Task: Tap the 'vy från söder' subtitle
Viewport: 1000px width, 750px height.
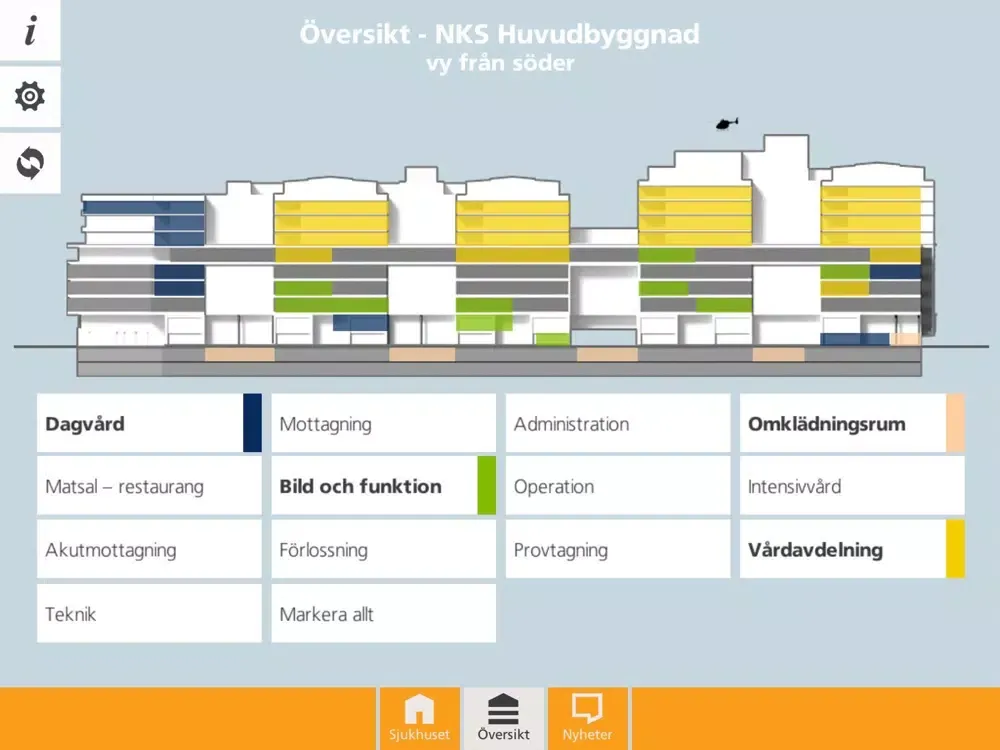Action: [x=500, y=64]
